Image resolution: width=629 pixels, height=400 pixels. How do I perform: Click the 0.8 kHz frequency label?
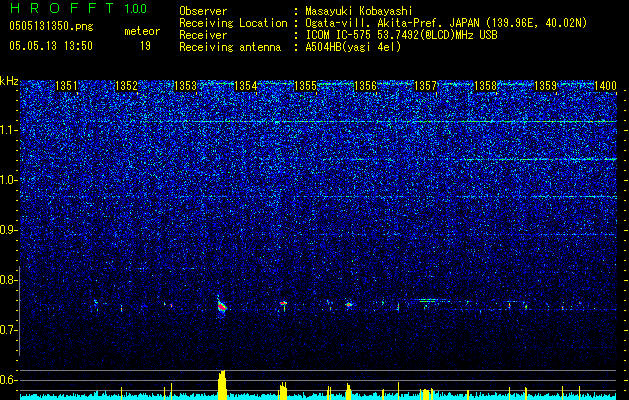coord(9,280)
